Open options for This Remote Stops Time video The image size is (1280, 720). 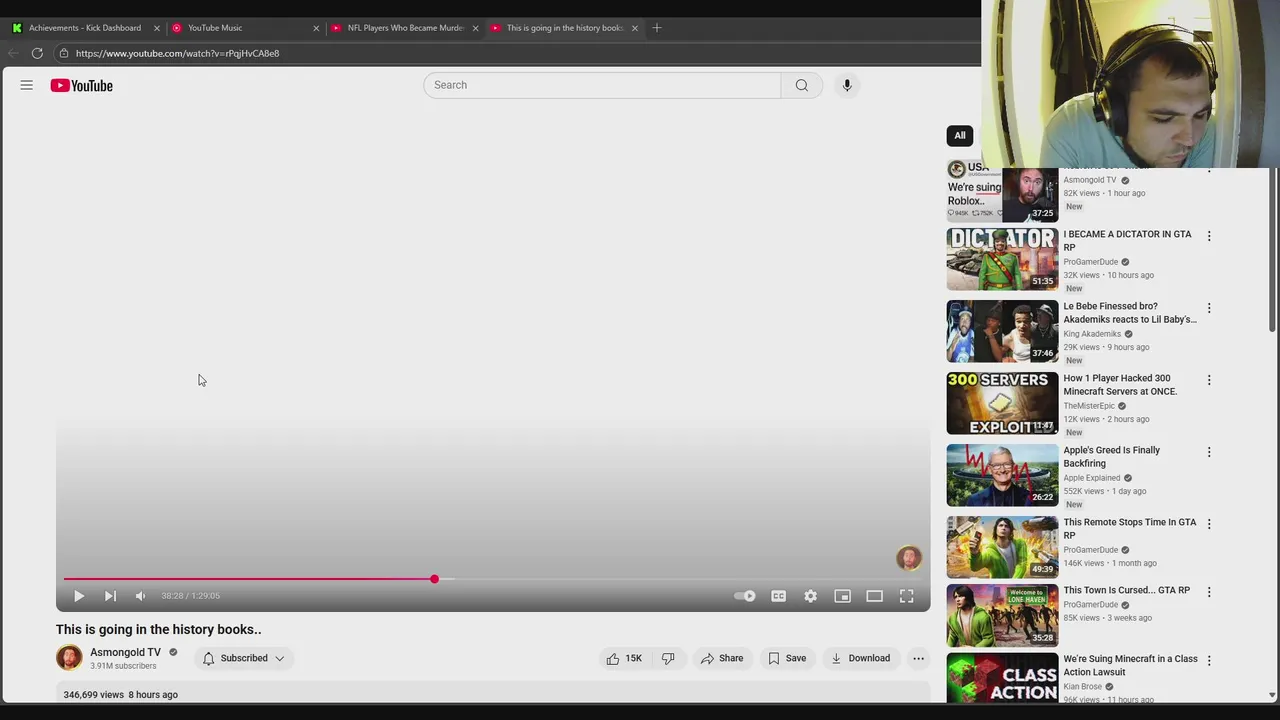(x=1209, y=524)
